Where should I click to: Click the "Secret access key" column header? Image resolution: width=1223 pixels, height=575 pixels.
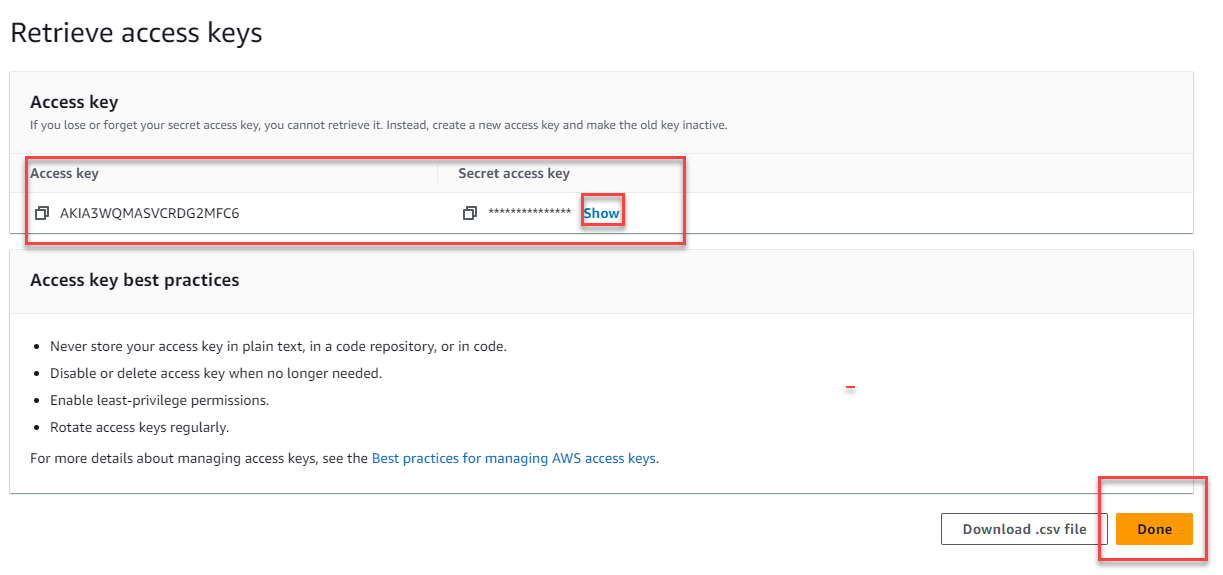pyautogui.click(x=513, y=173)
